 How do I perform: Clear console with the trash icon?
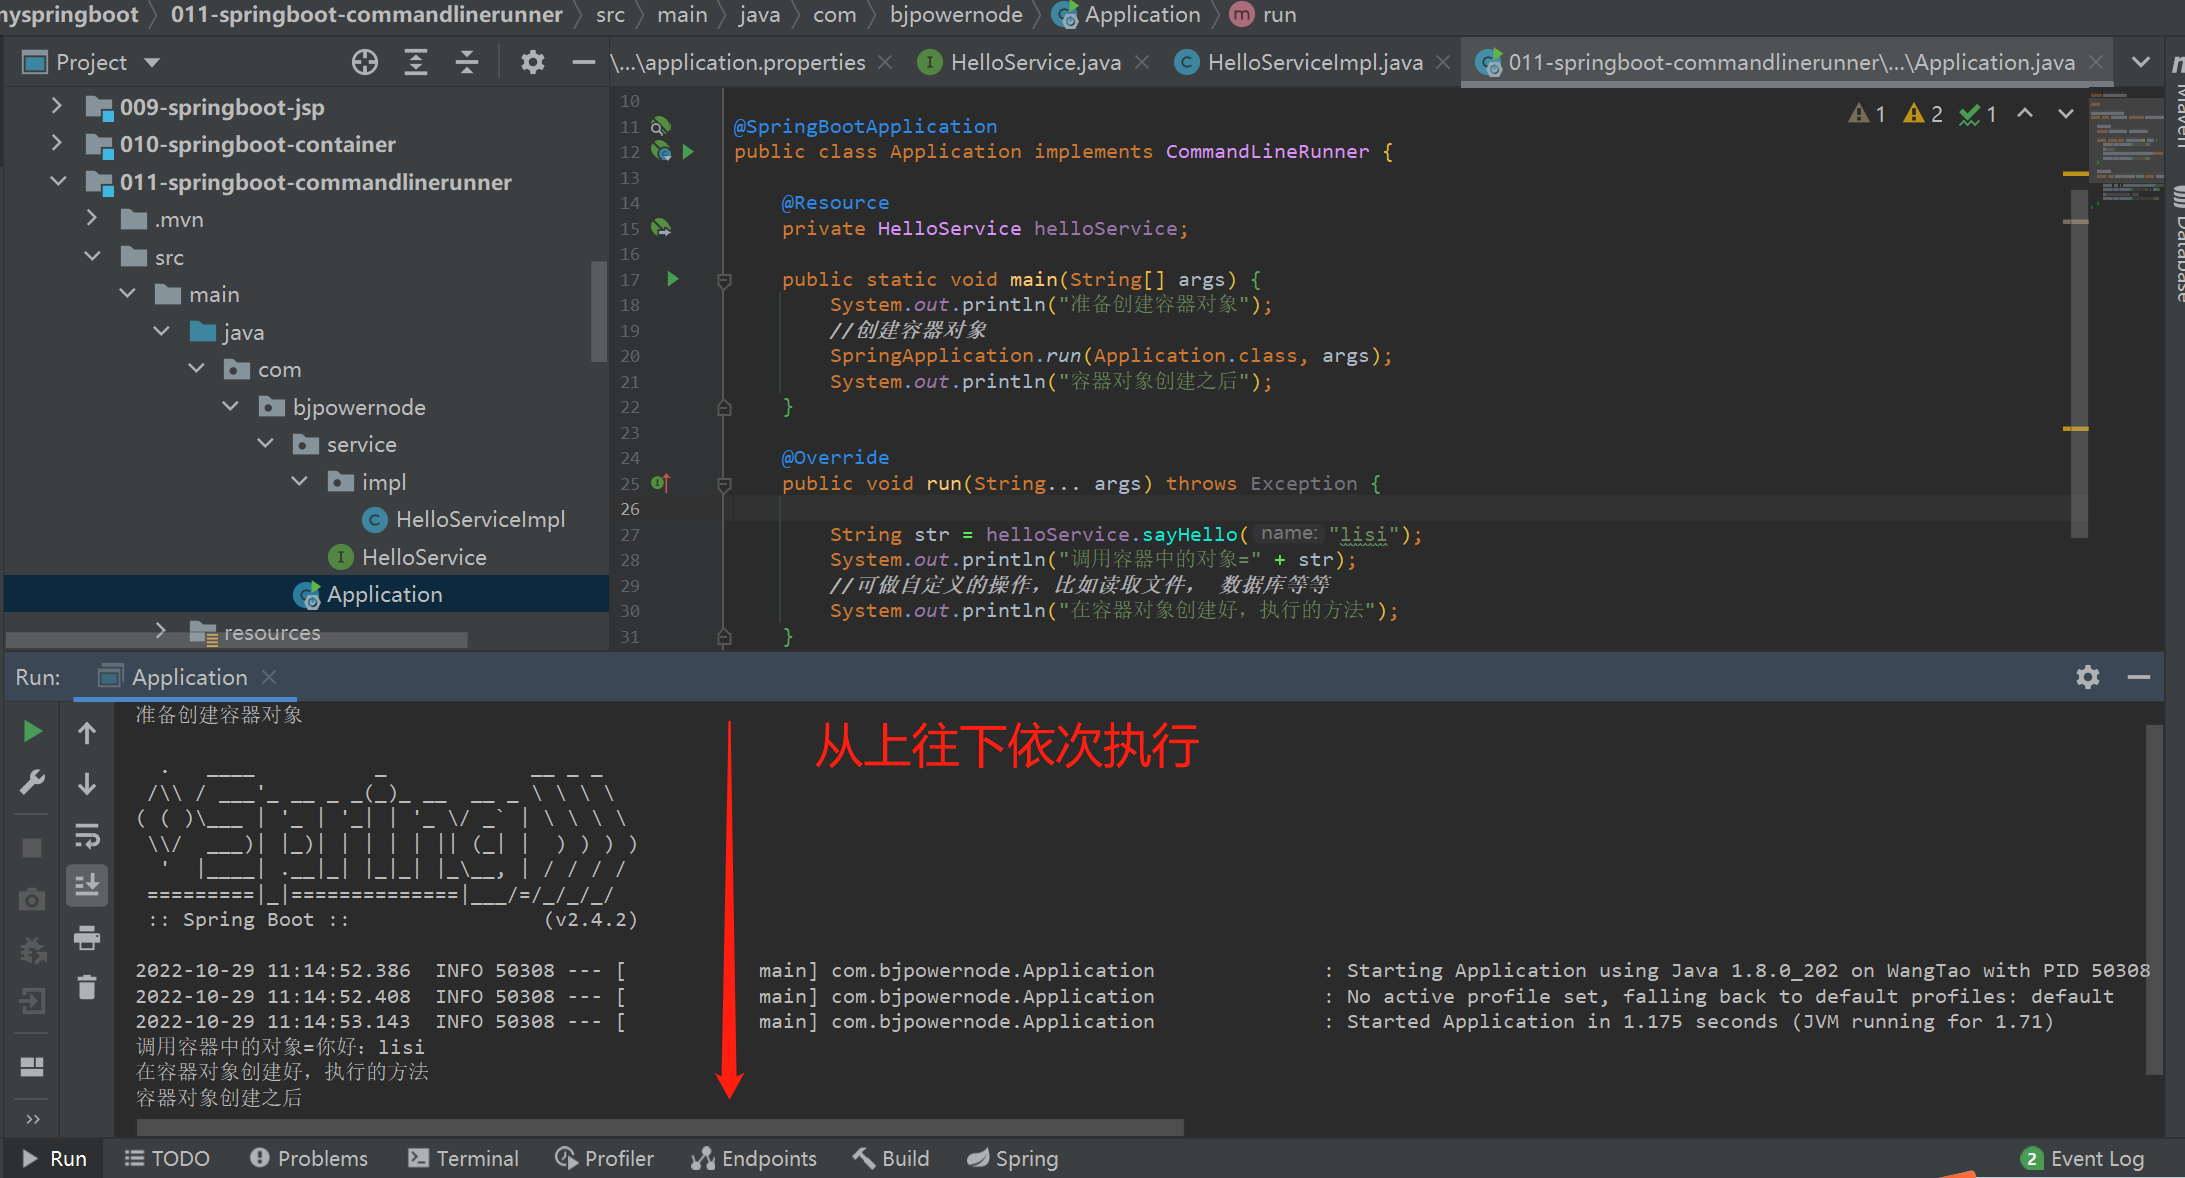87,988
